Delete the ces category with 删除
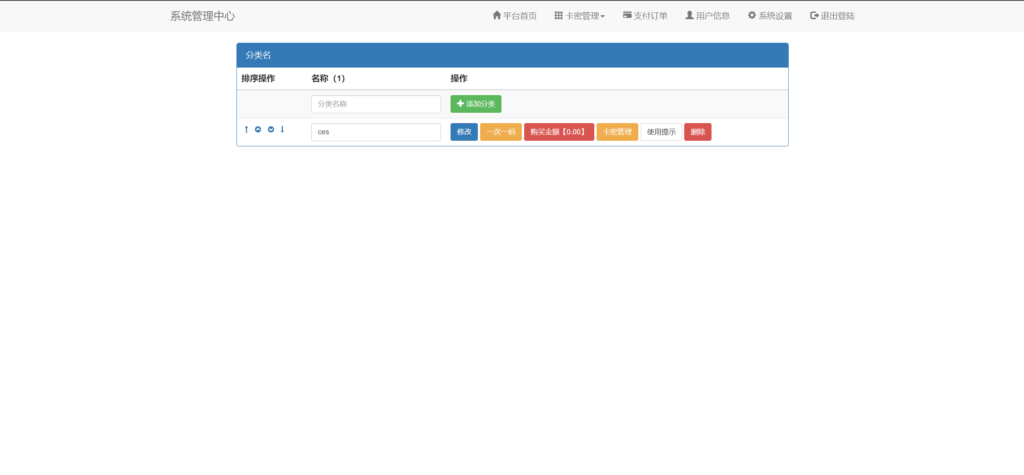This screenshot has width=1024, height=475. (x=697, y=132)
